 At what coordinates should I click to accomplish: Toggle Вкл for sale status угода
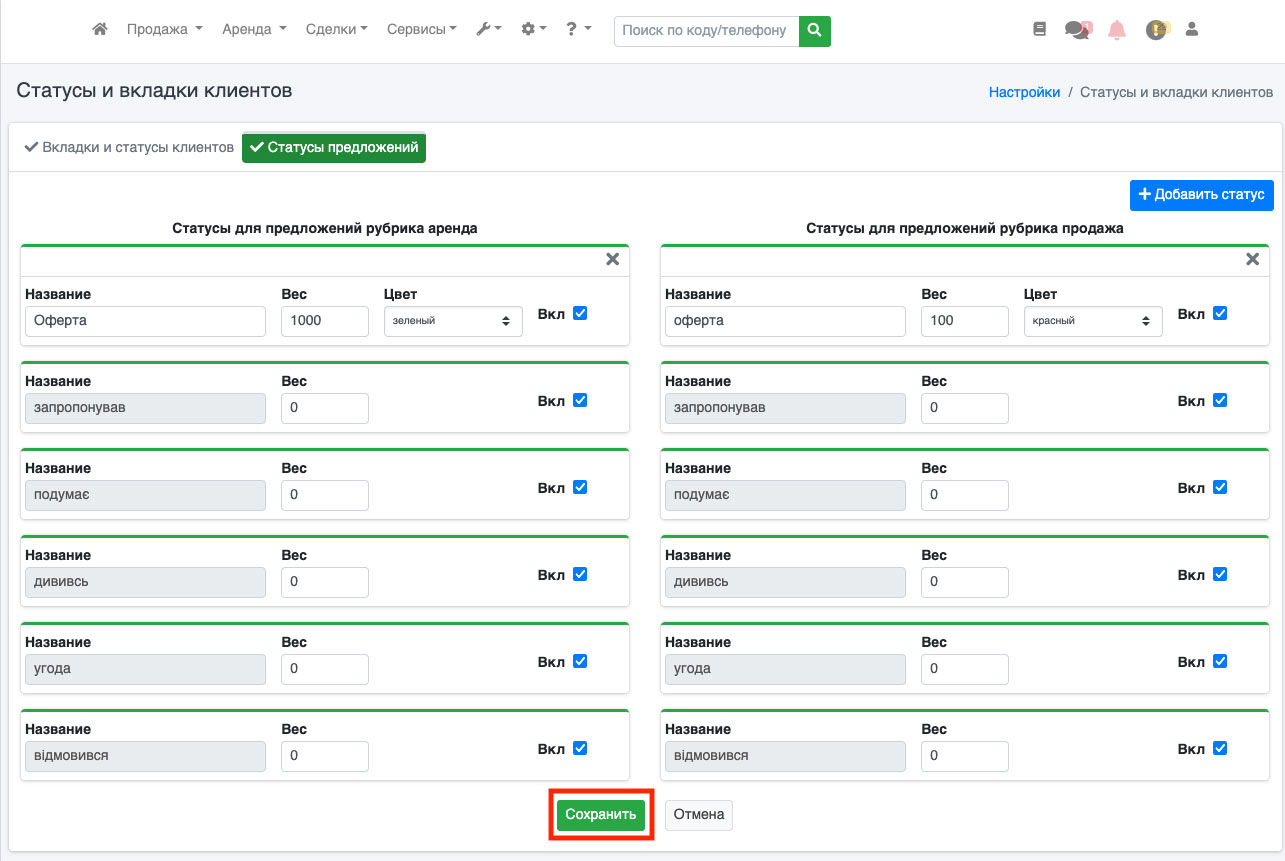1219,661
